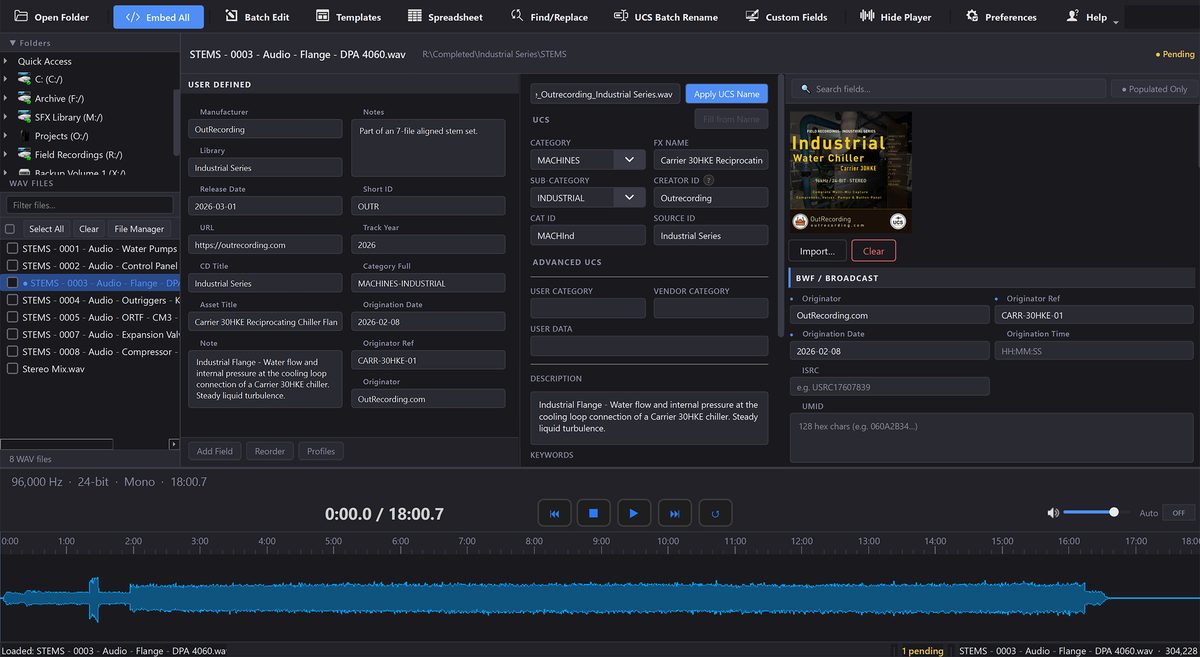
Task: Click Apply UCS Name button
Action: pyautogui.click(x=727, y=94)
